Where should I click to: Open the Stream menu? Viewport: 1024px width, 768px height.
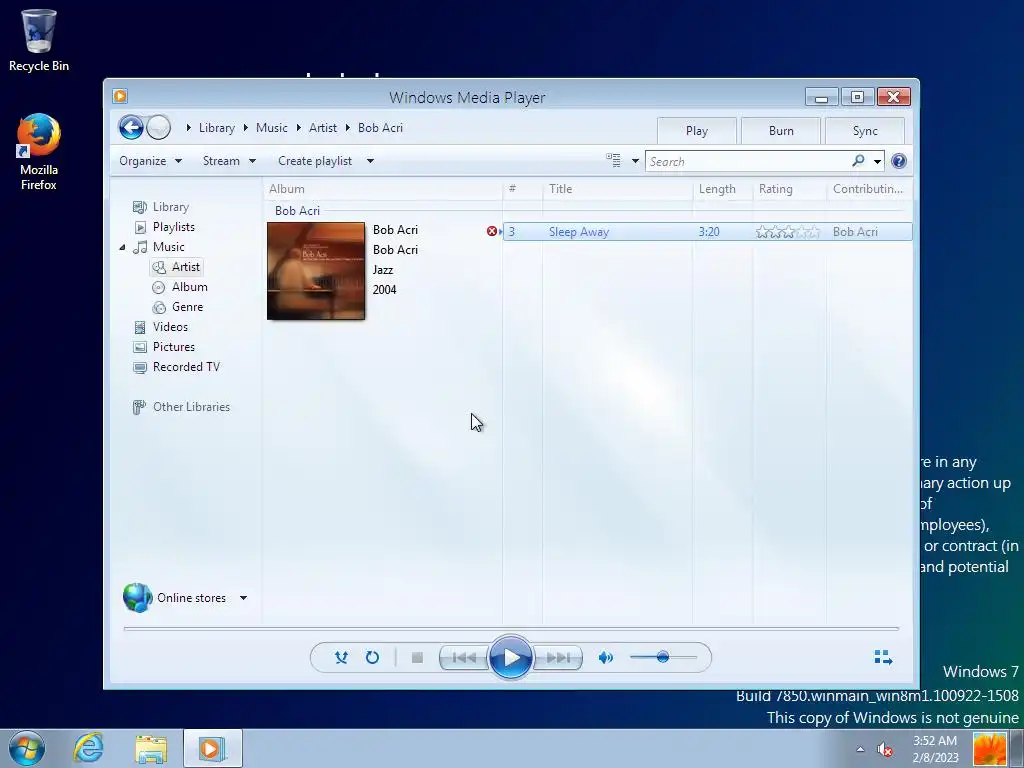[229, 161]
